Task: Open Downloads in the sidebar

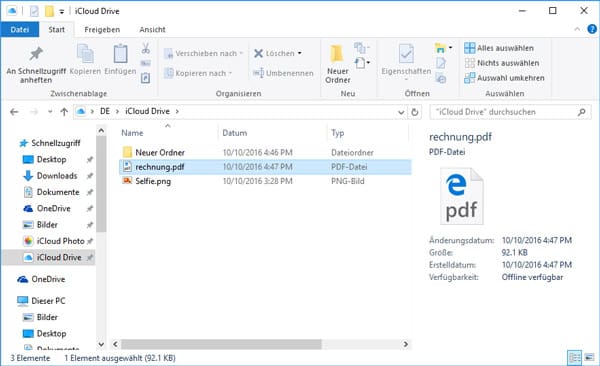Action: click(57, 176)
